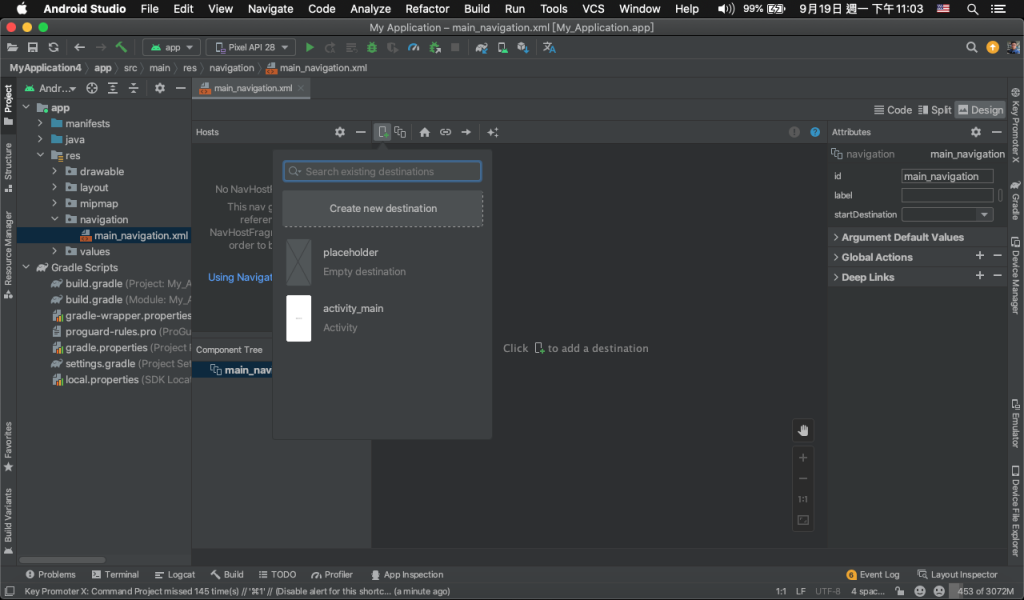Click the Add Action arrow icon
This screenshot has height=600, width=1024.
(466, 133)
